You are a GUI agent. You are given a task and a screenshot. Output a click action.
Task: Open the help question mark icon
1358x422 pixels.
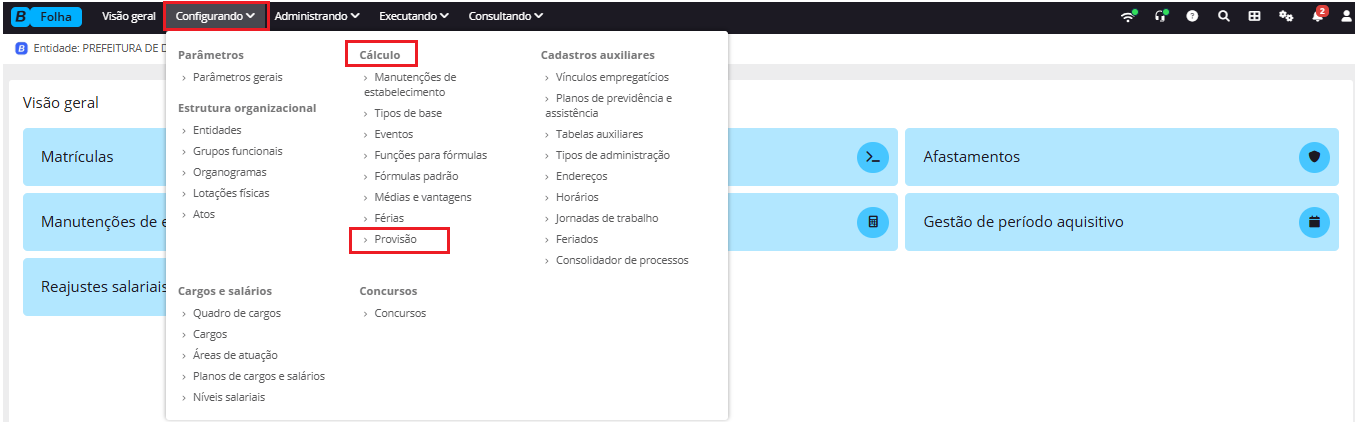1193,16
